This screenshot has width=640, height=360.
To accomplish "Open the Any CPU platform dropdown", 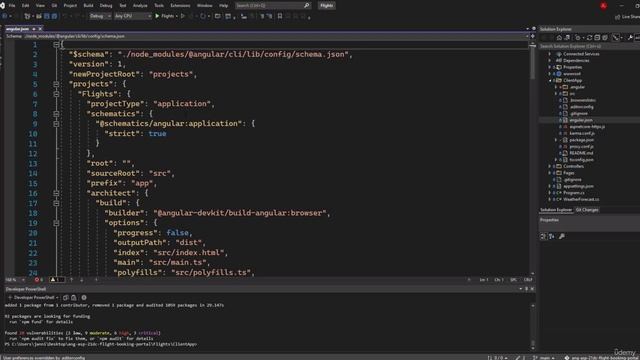I will coord(132,16).
